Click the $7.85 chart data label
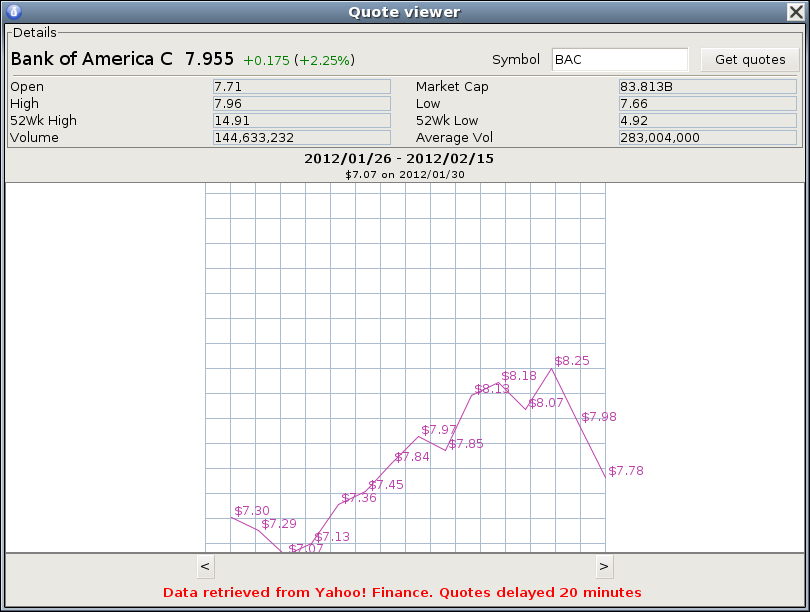This screenshot has width=810, height=612. point(466,444)
